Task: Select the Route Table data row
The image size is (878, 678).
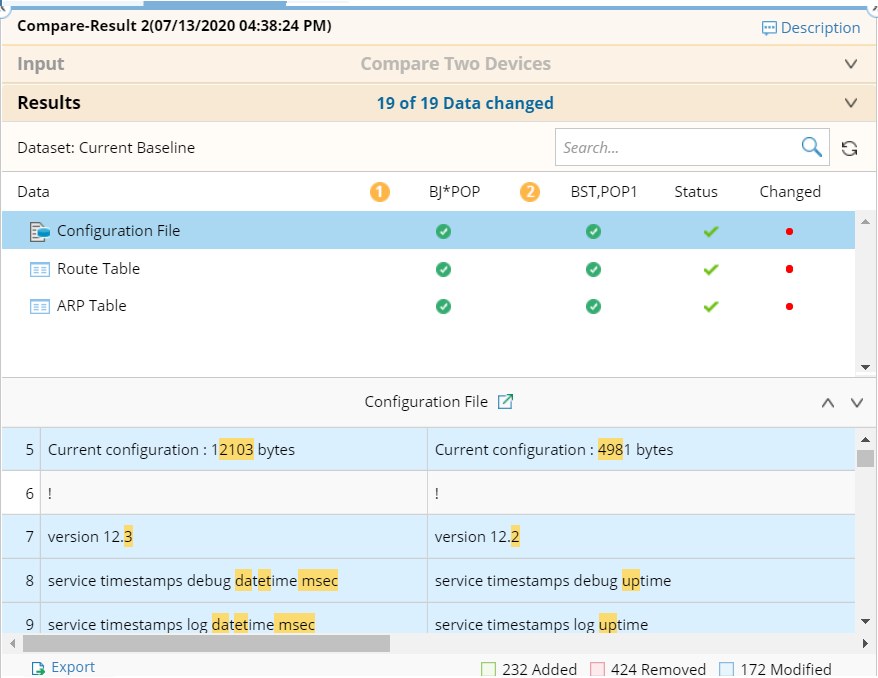Action: (98, 269)
